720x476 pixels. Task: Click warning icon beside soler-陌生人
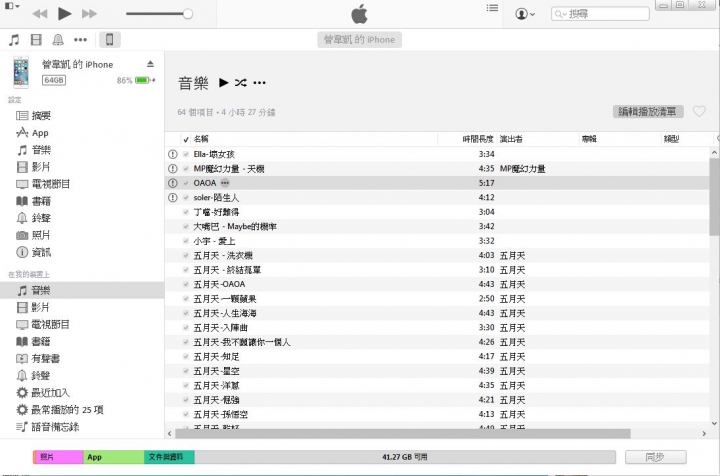pyautogui.click(x=173, y=197)
